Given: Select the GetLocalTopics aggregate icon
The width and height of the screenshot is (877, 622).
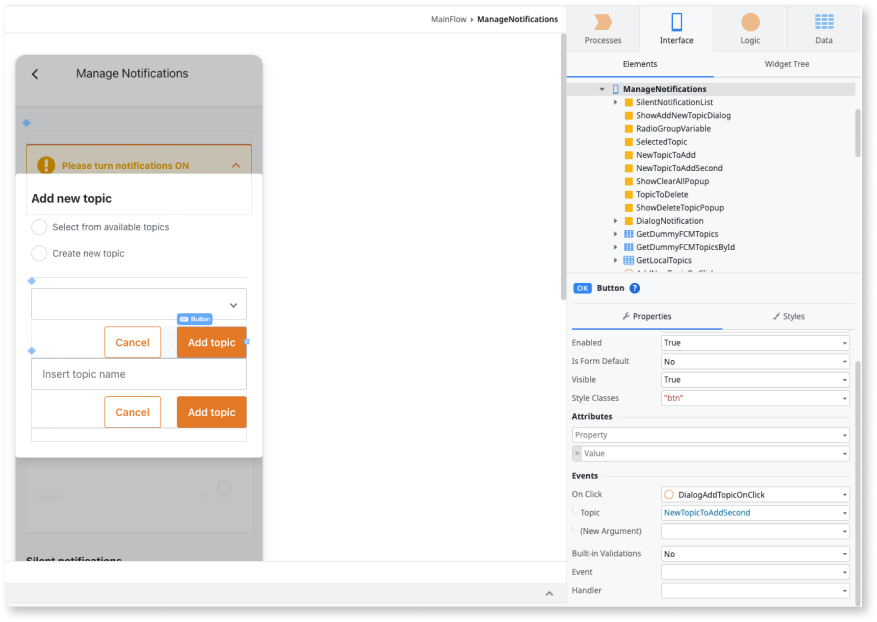Looking at the screenshot, I should coord(629,260).
